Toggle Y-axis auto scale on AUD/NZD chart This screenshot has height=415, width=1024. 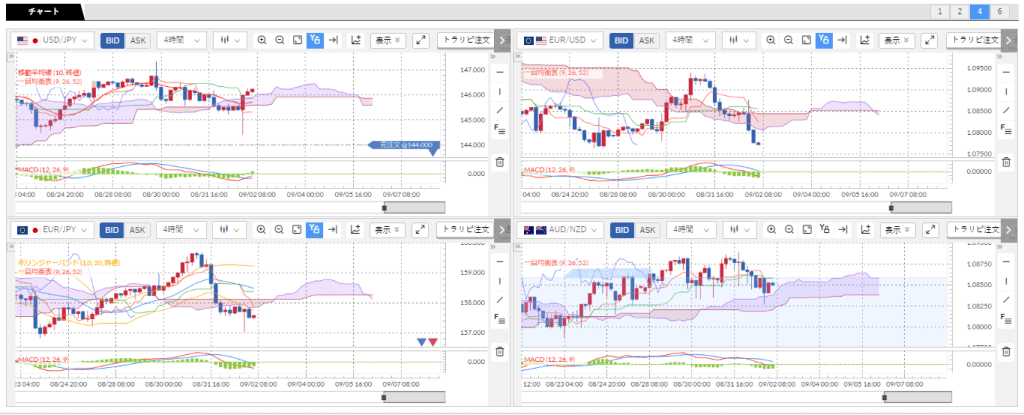click(824, 230)
